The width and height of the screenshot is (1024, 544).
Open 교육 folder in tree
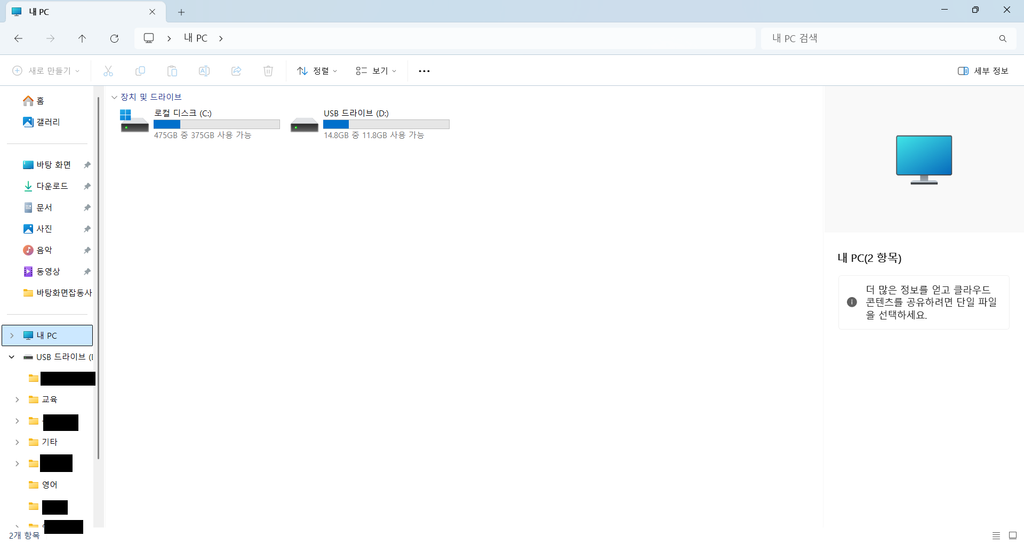[43, 400]
